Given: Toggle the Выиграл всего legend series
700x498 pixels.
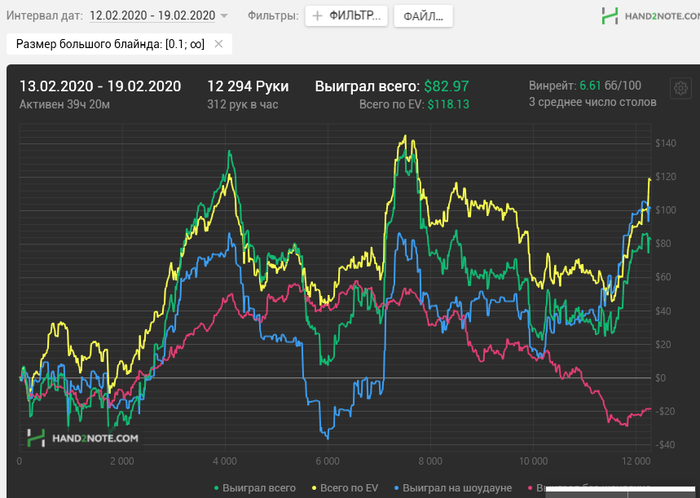Looking at the screenshot, I should coord(254,488).
